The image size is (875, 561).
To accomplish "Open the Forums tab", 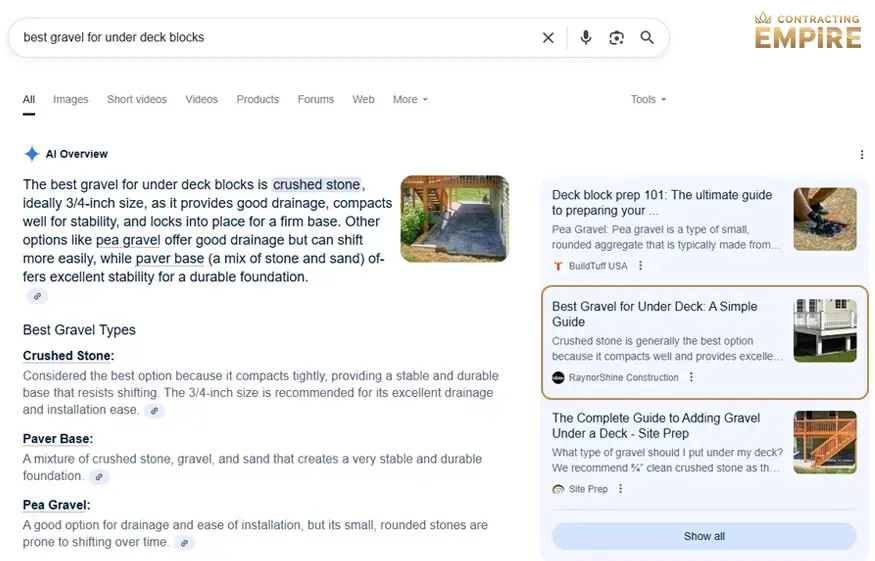I will [x=315, y=99].
